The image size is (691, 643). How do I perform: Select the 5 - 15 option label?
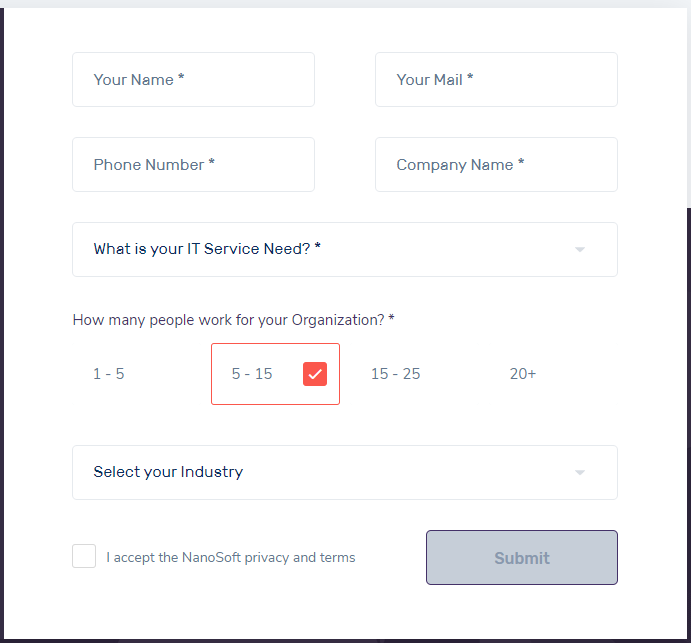tap(252, 374)
